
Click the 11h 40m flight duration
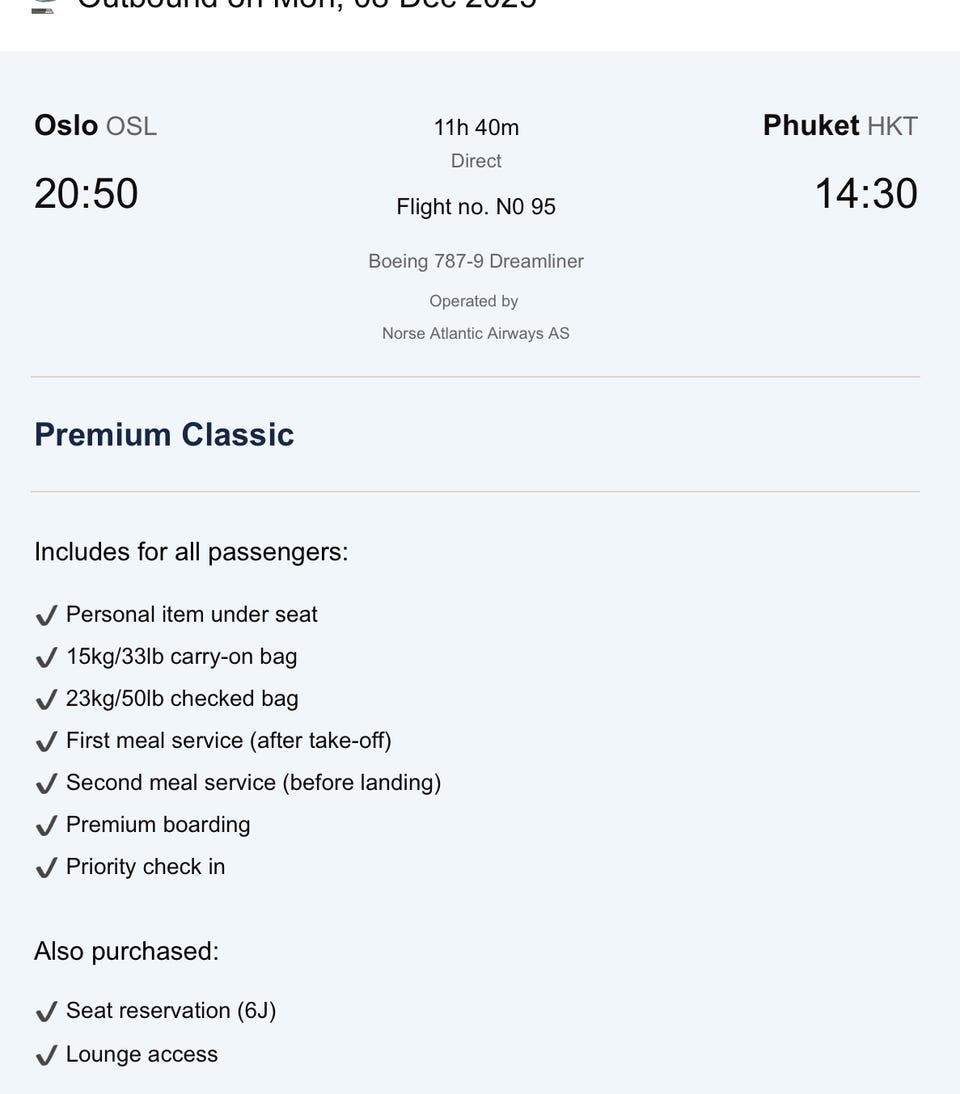click(476, 127)
